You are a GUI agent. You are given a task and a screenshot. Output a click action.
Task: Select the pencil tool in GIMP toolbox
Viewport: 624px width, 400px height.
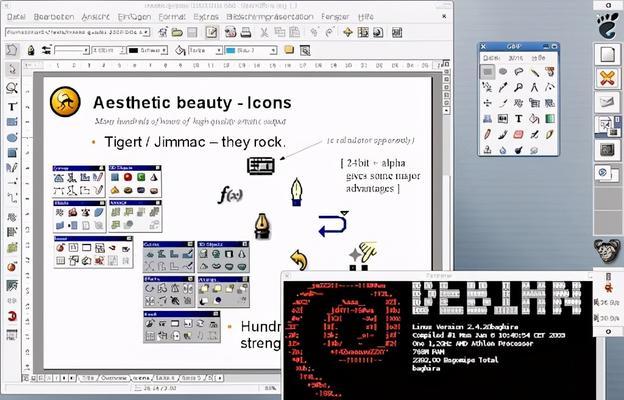coord(488,135)
